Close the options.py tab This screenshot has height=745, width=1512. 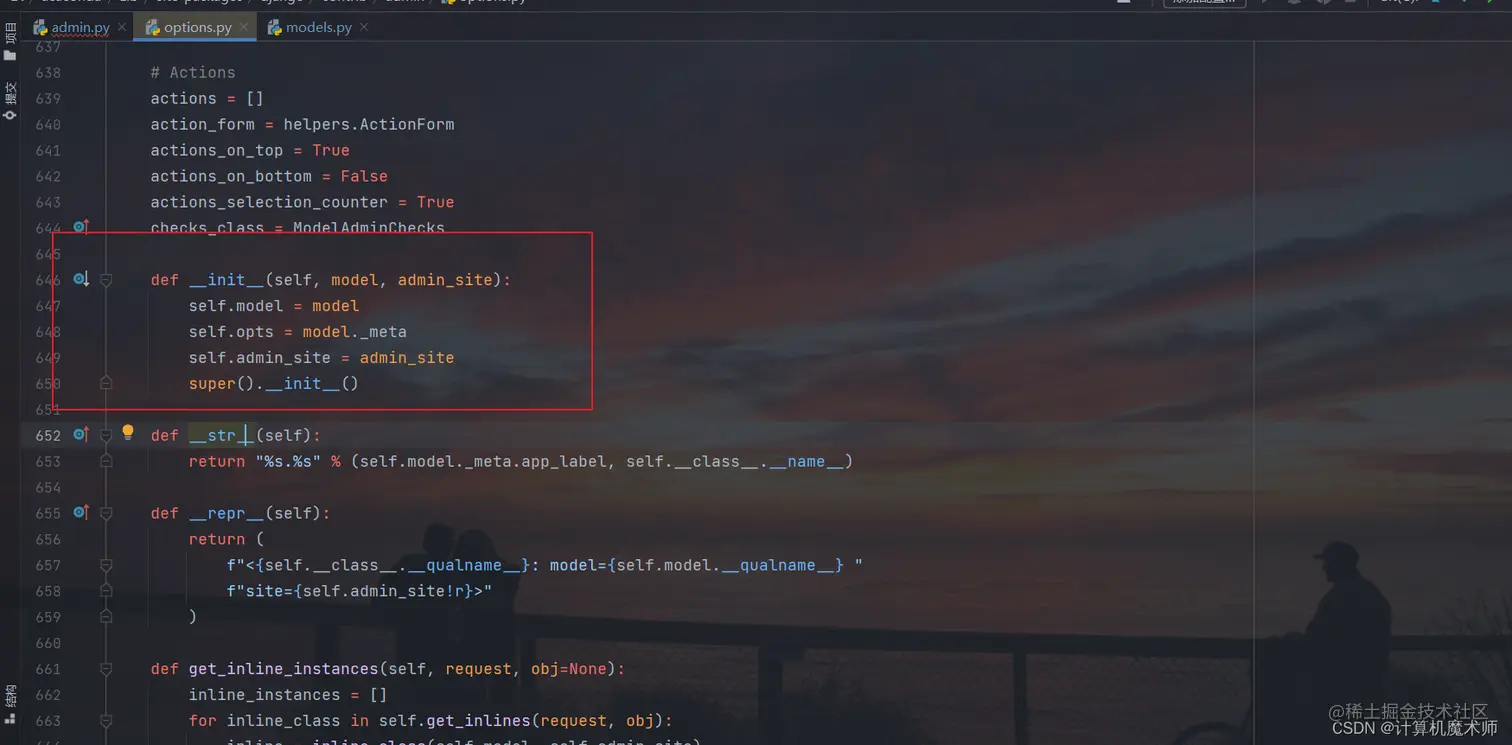click(x=244, y=27)
